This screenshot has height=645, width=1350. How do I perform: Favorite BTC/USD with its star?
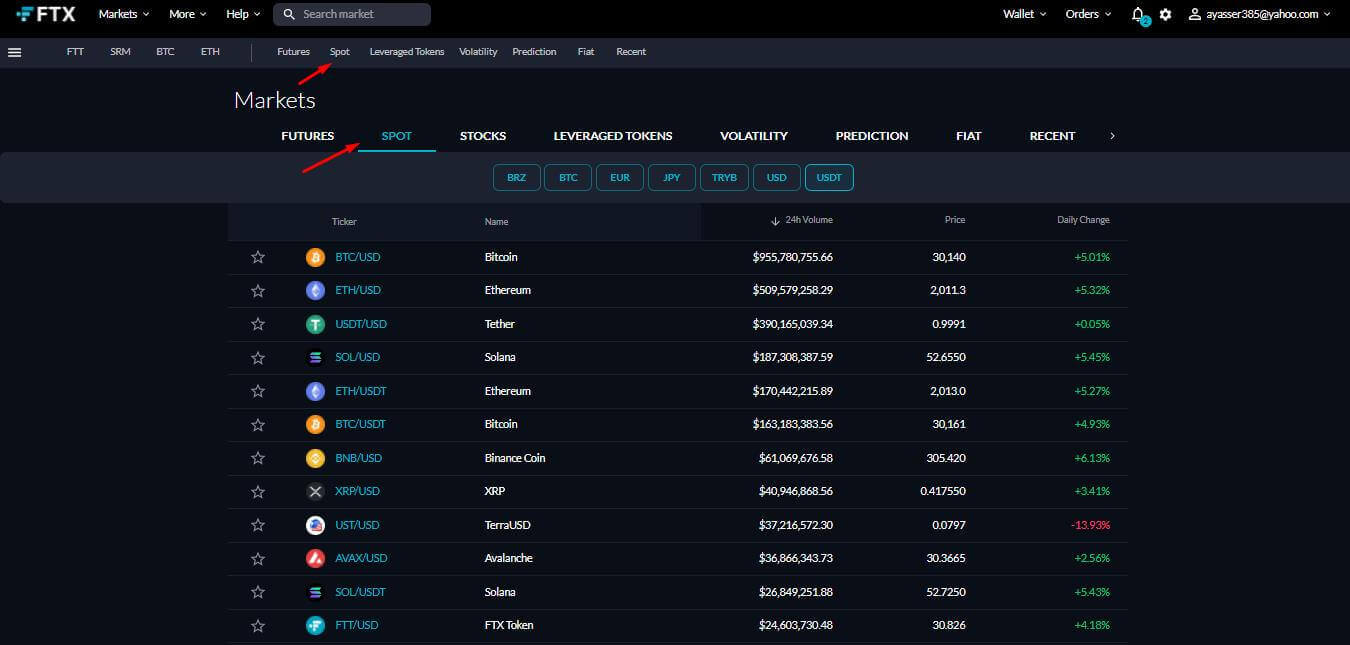[258, 257]
